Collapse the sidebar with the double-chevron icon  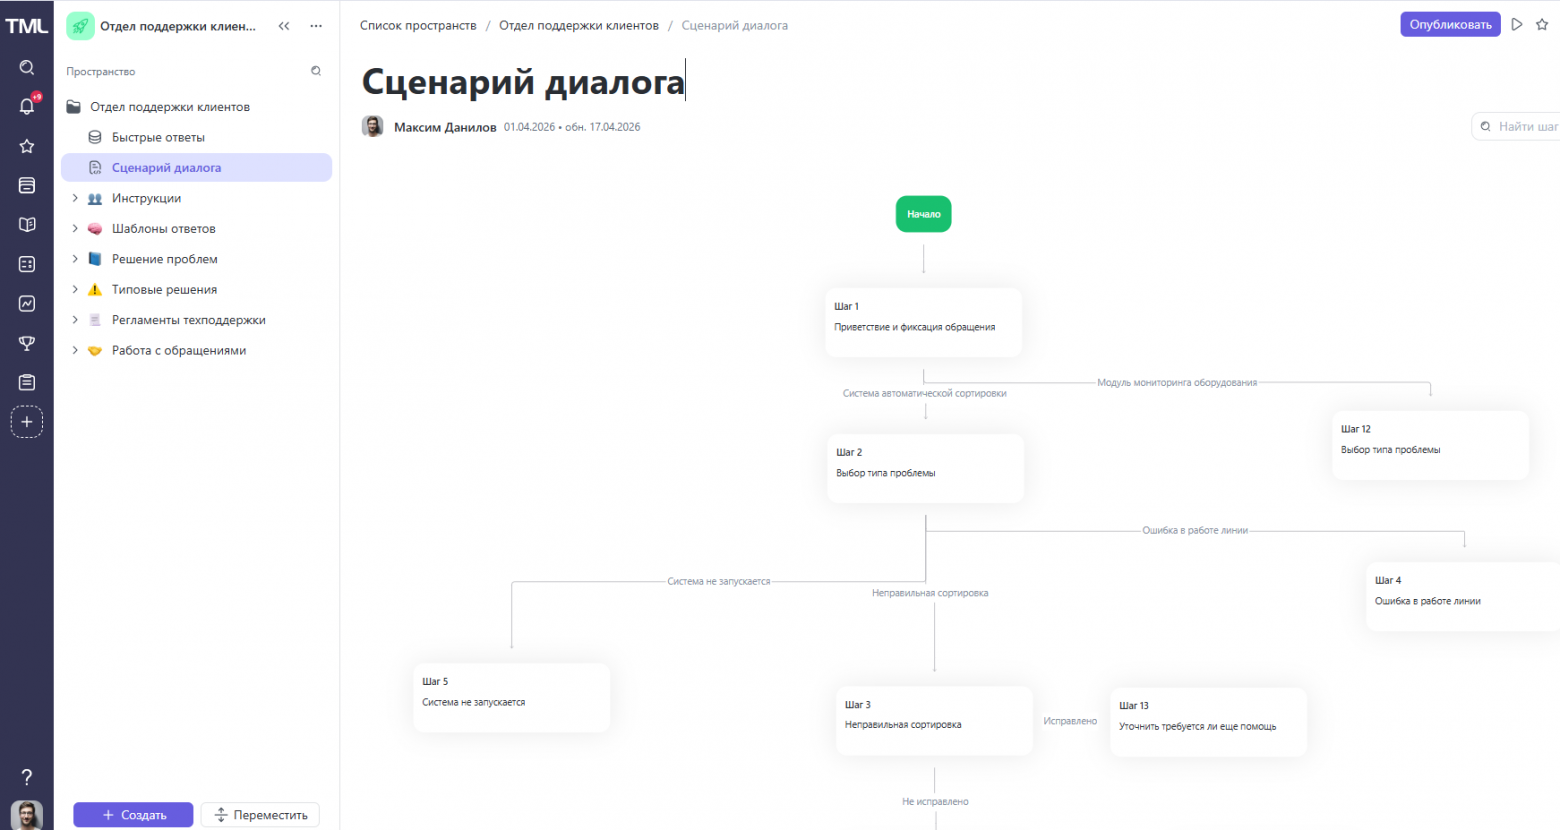(x=284, y=26)
